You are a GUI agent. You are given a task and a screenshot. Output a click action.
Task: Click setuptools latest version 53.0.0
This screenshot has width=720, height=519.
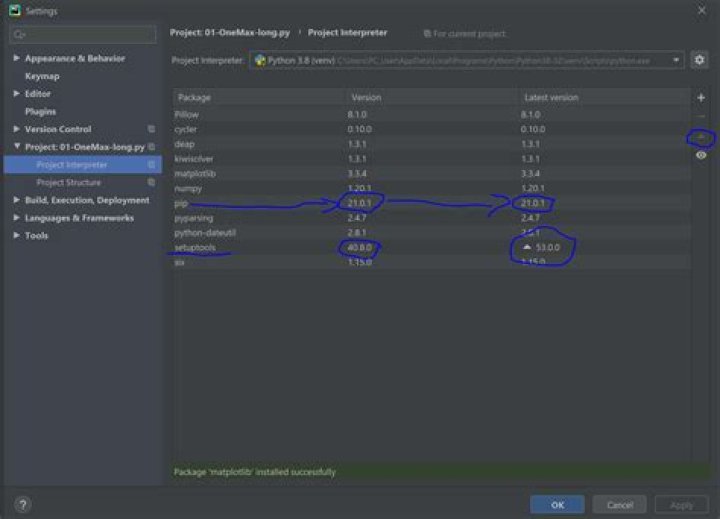tap(548, 248)
